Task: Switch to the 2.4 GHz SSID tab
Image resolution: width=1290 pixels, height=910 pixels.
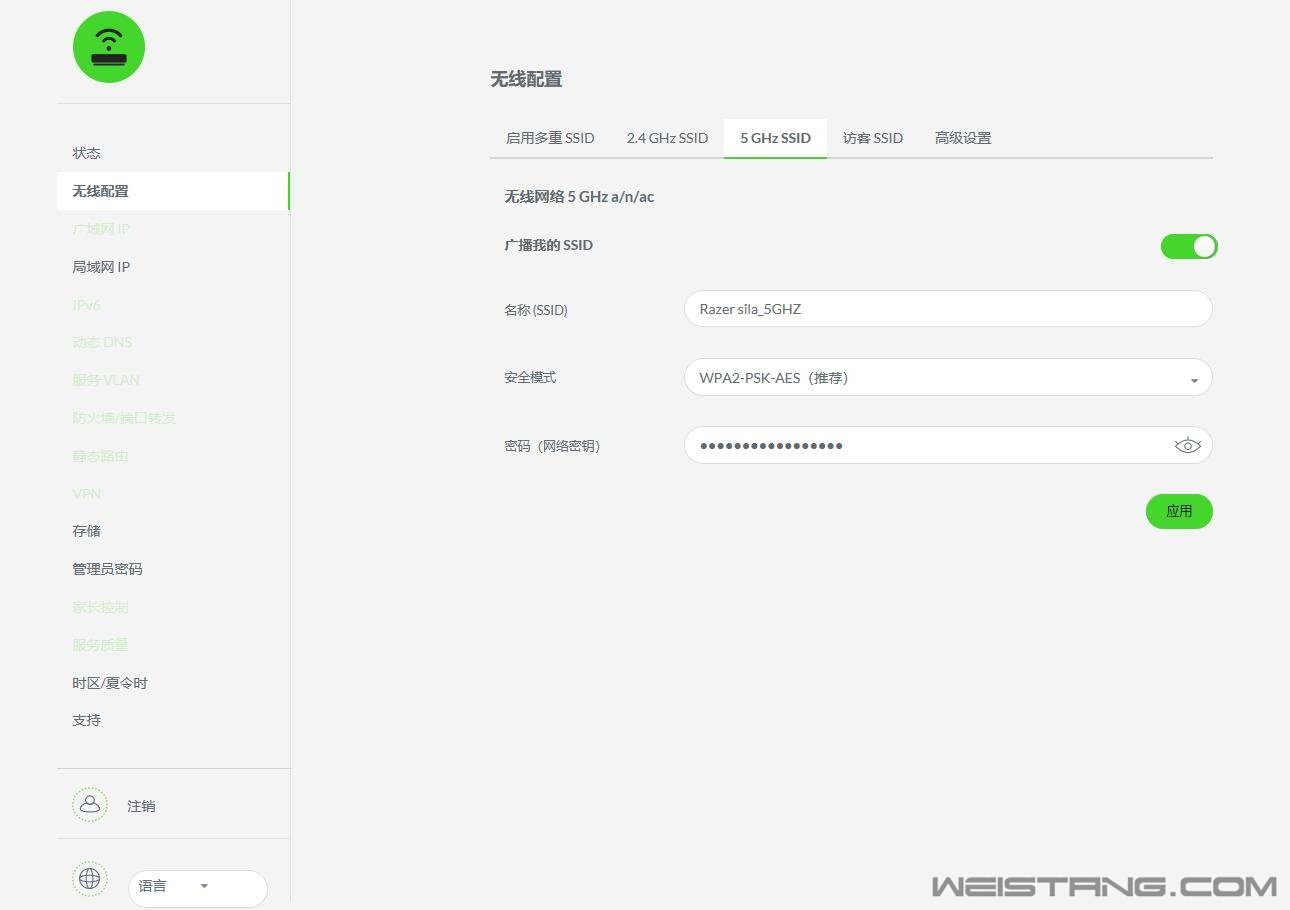Action: pos(667,138)
